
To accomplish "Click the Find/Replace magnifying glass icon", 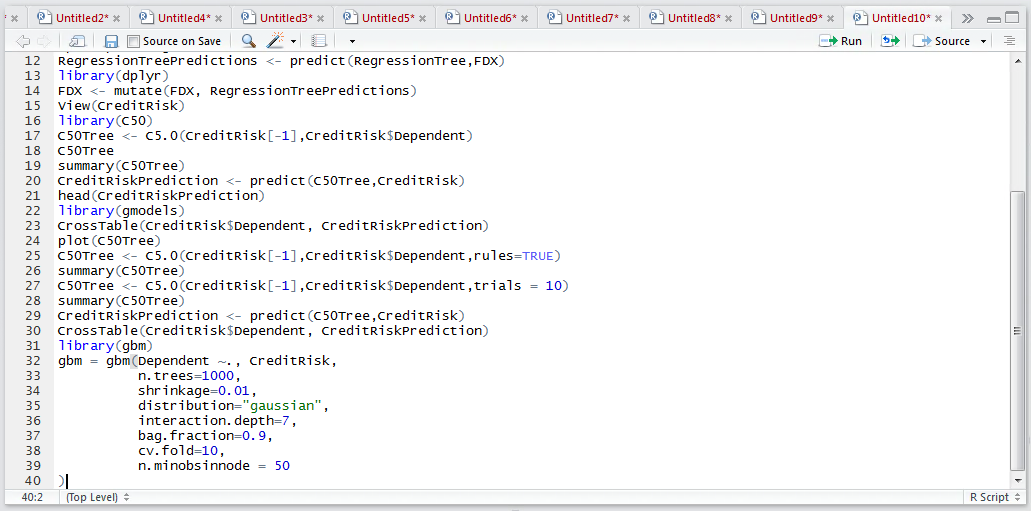I will point(249,41).
